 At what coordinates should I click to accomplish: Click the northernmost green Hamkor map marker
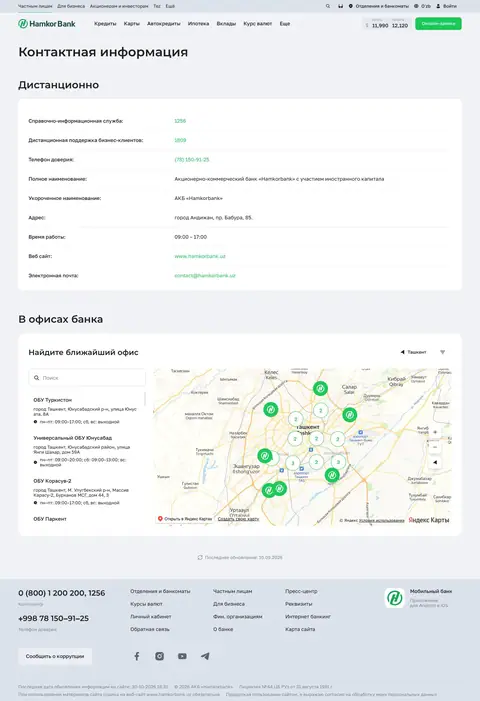point(320,389)
